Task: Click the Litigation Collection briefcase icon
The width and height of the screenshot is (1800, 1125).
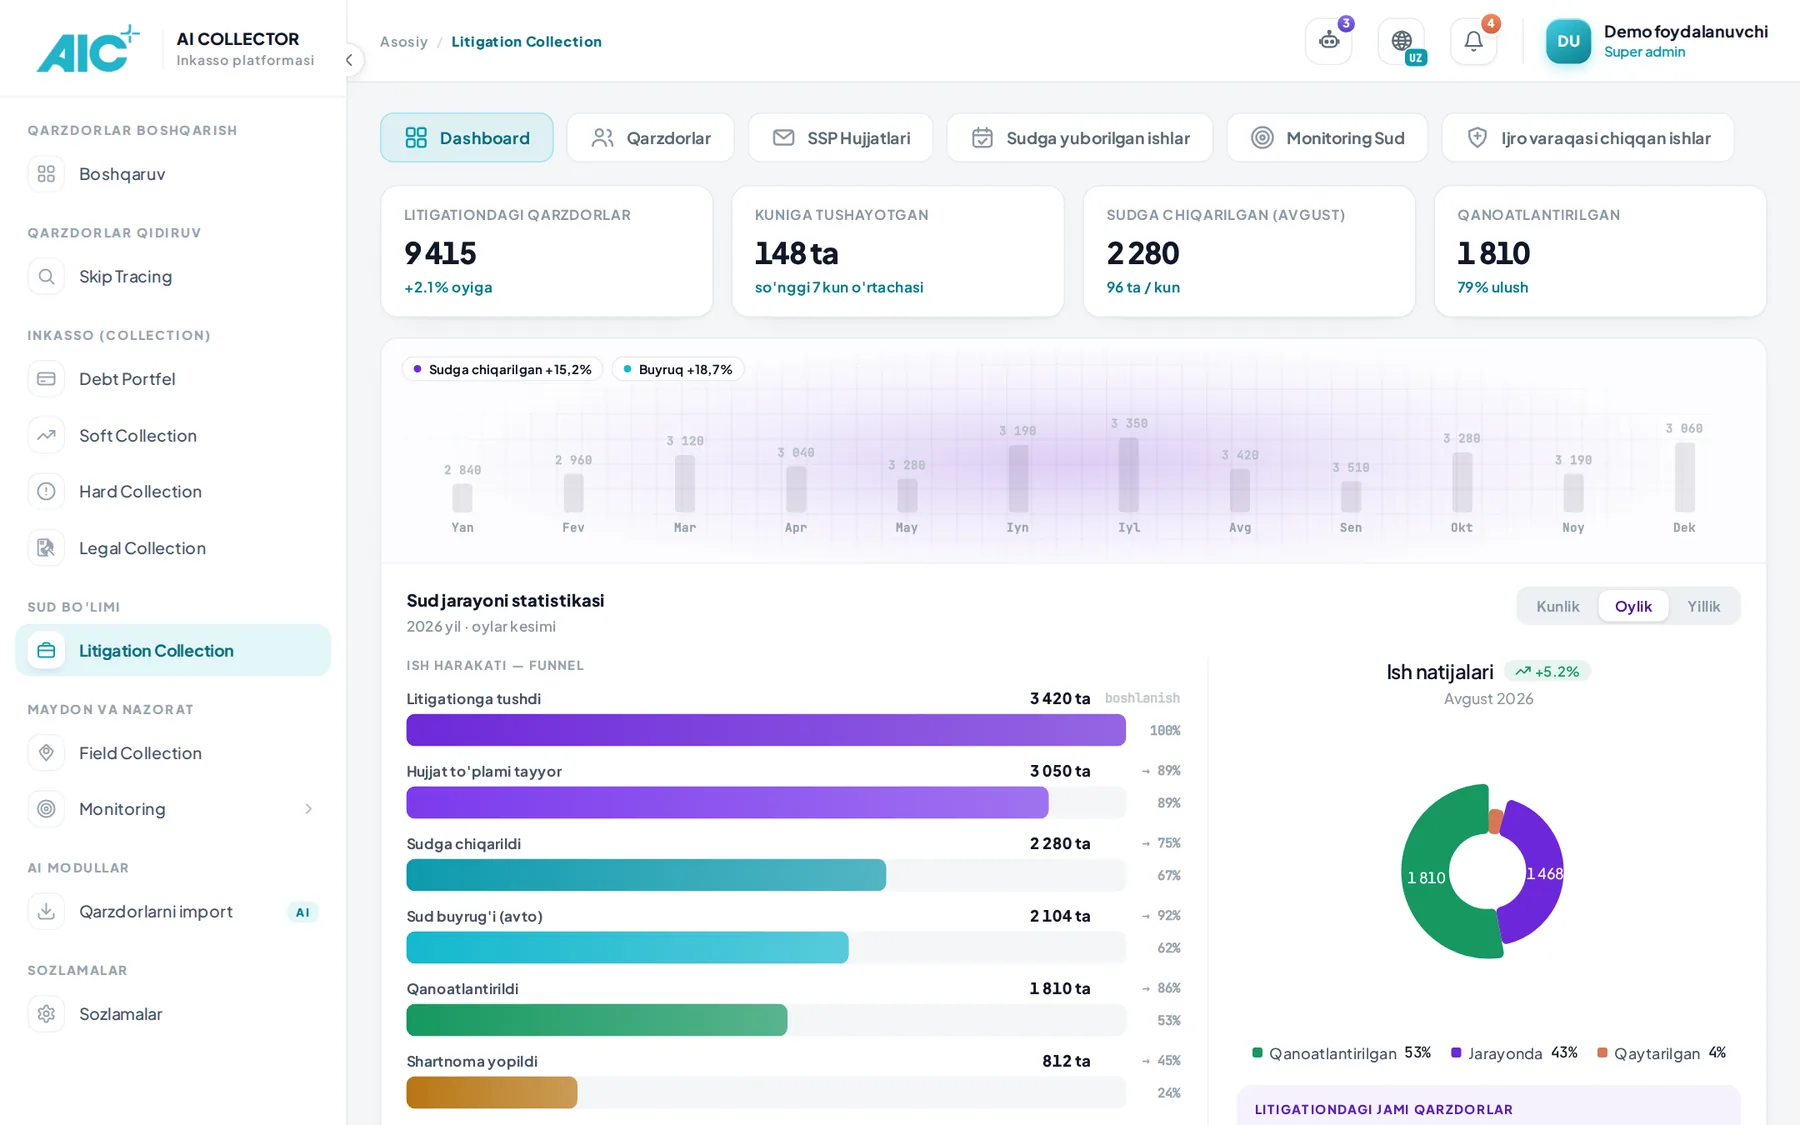Action: coord(46,650)
